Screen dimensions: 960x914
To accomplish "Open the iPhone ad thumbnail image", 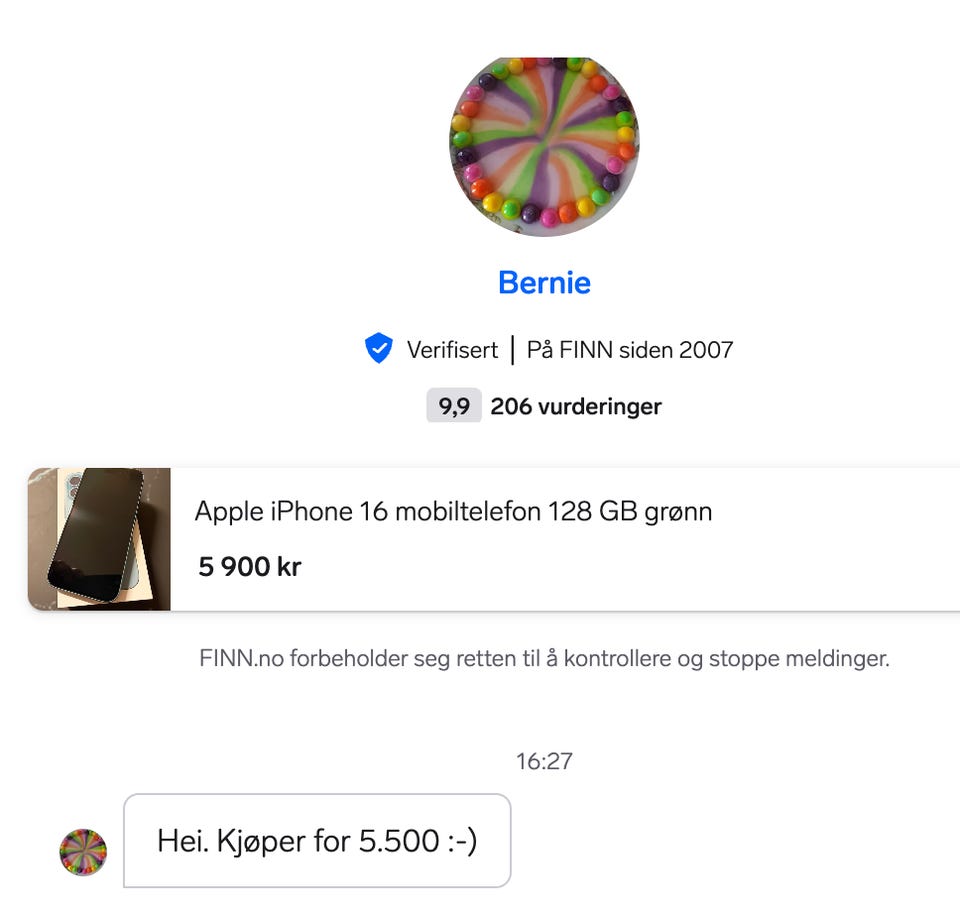I will tap(99, 539).
